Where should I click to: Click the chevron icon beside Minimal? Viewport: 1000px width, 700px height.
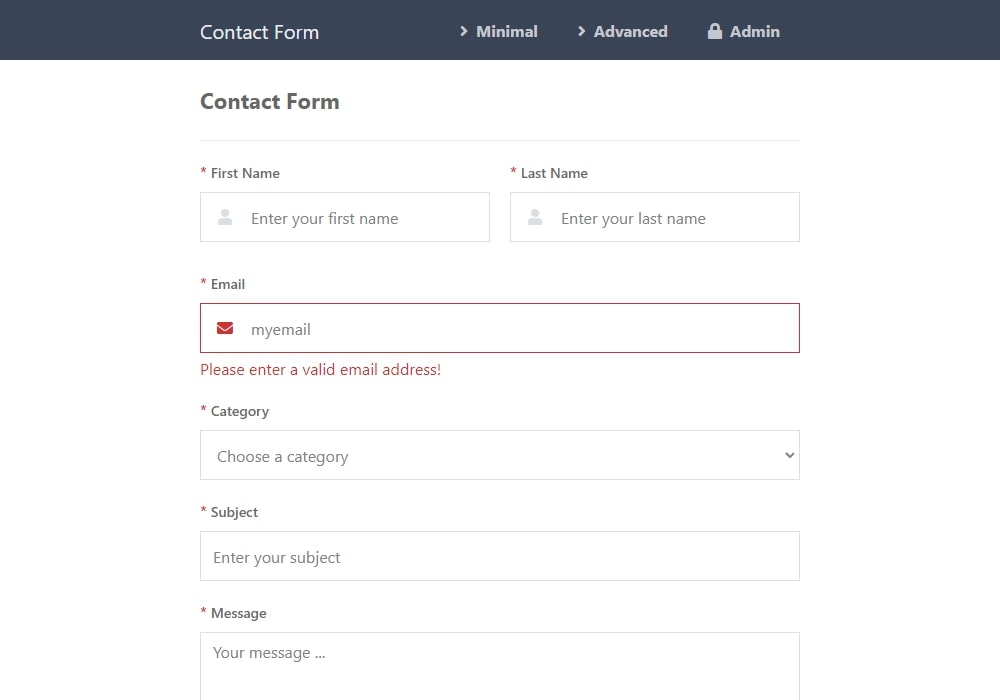(464, 31)
